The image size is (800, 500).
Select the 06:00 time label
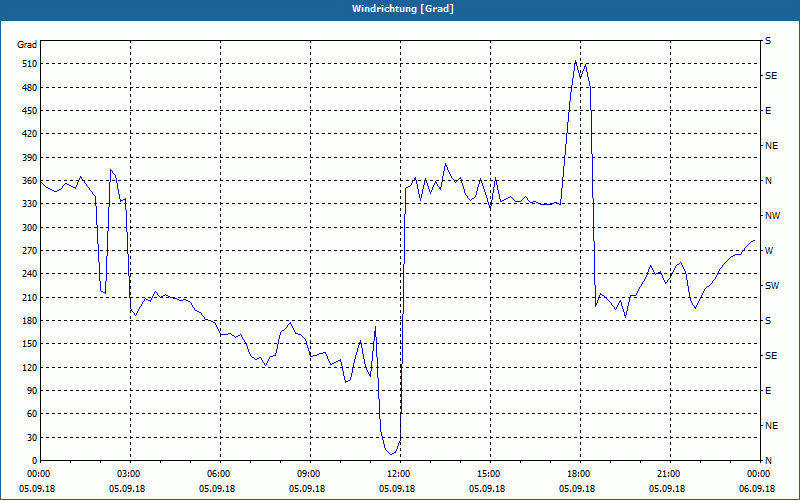click(220, 474)
